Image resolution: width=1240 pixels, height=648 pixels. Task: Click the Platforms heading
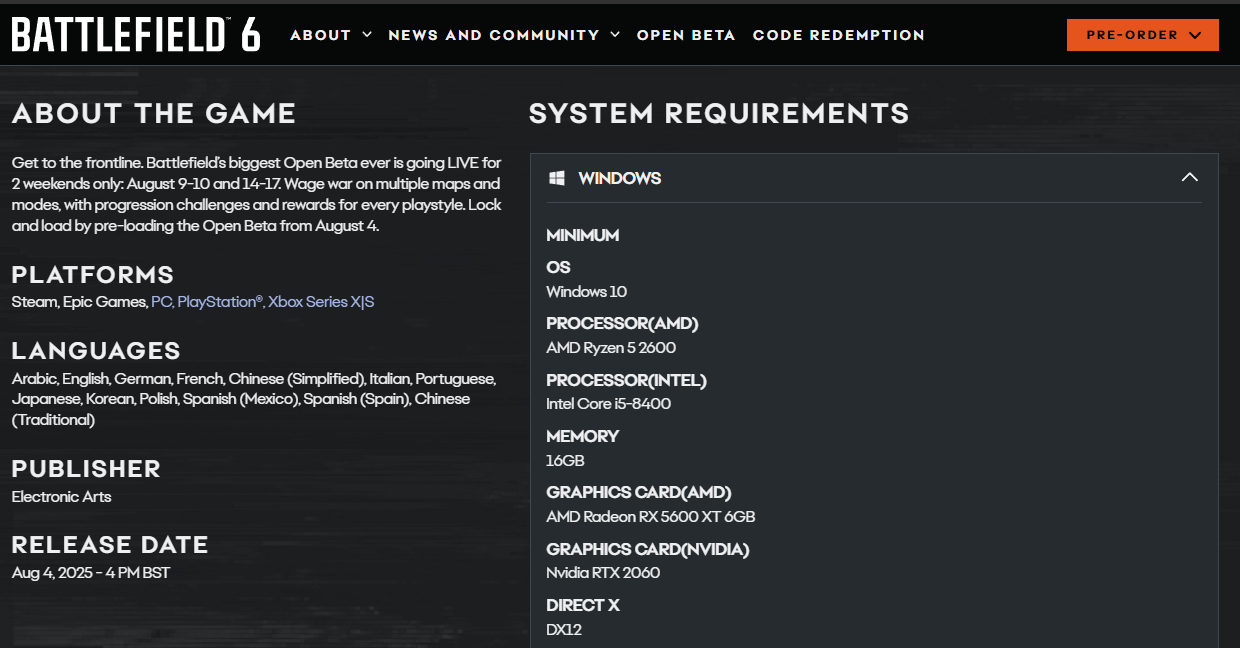tap(93, 274)
